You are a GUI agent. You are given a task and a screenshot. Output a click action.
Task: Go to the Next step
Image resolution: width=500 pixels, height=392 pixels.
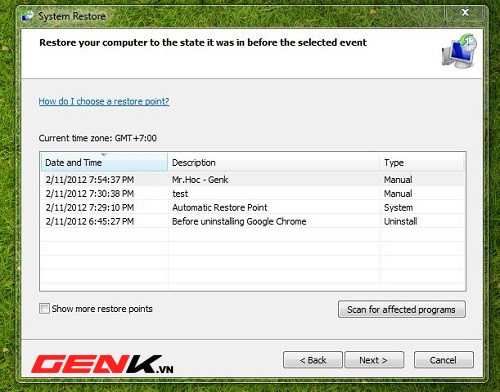[374, 360]
